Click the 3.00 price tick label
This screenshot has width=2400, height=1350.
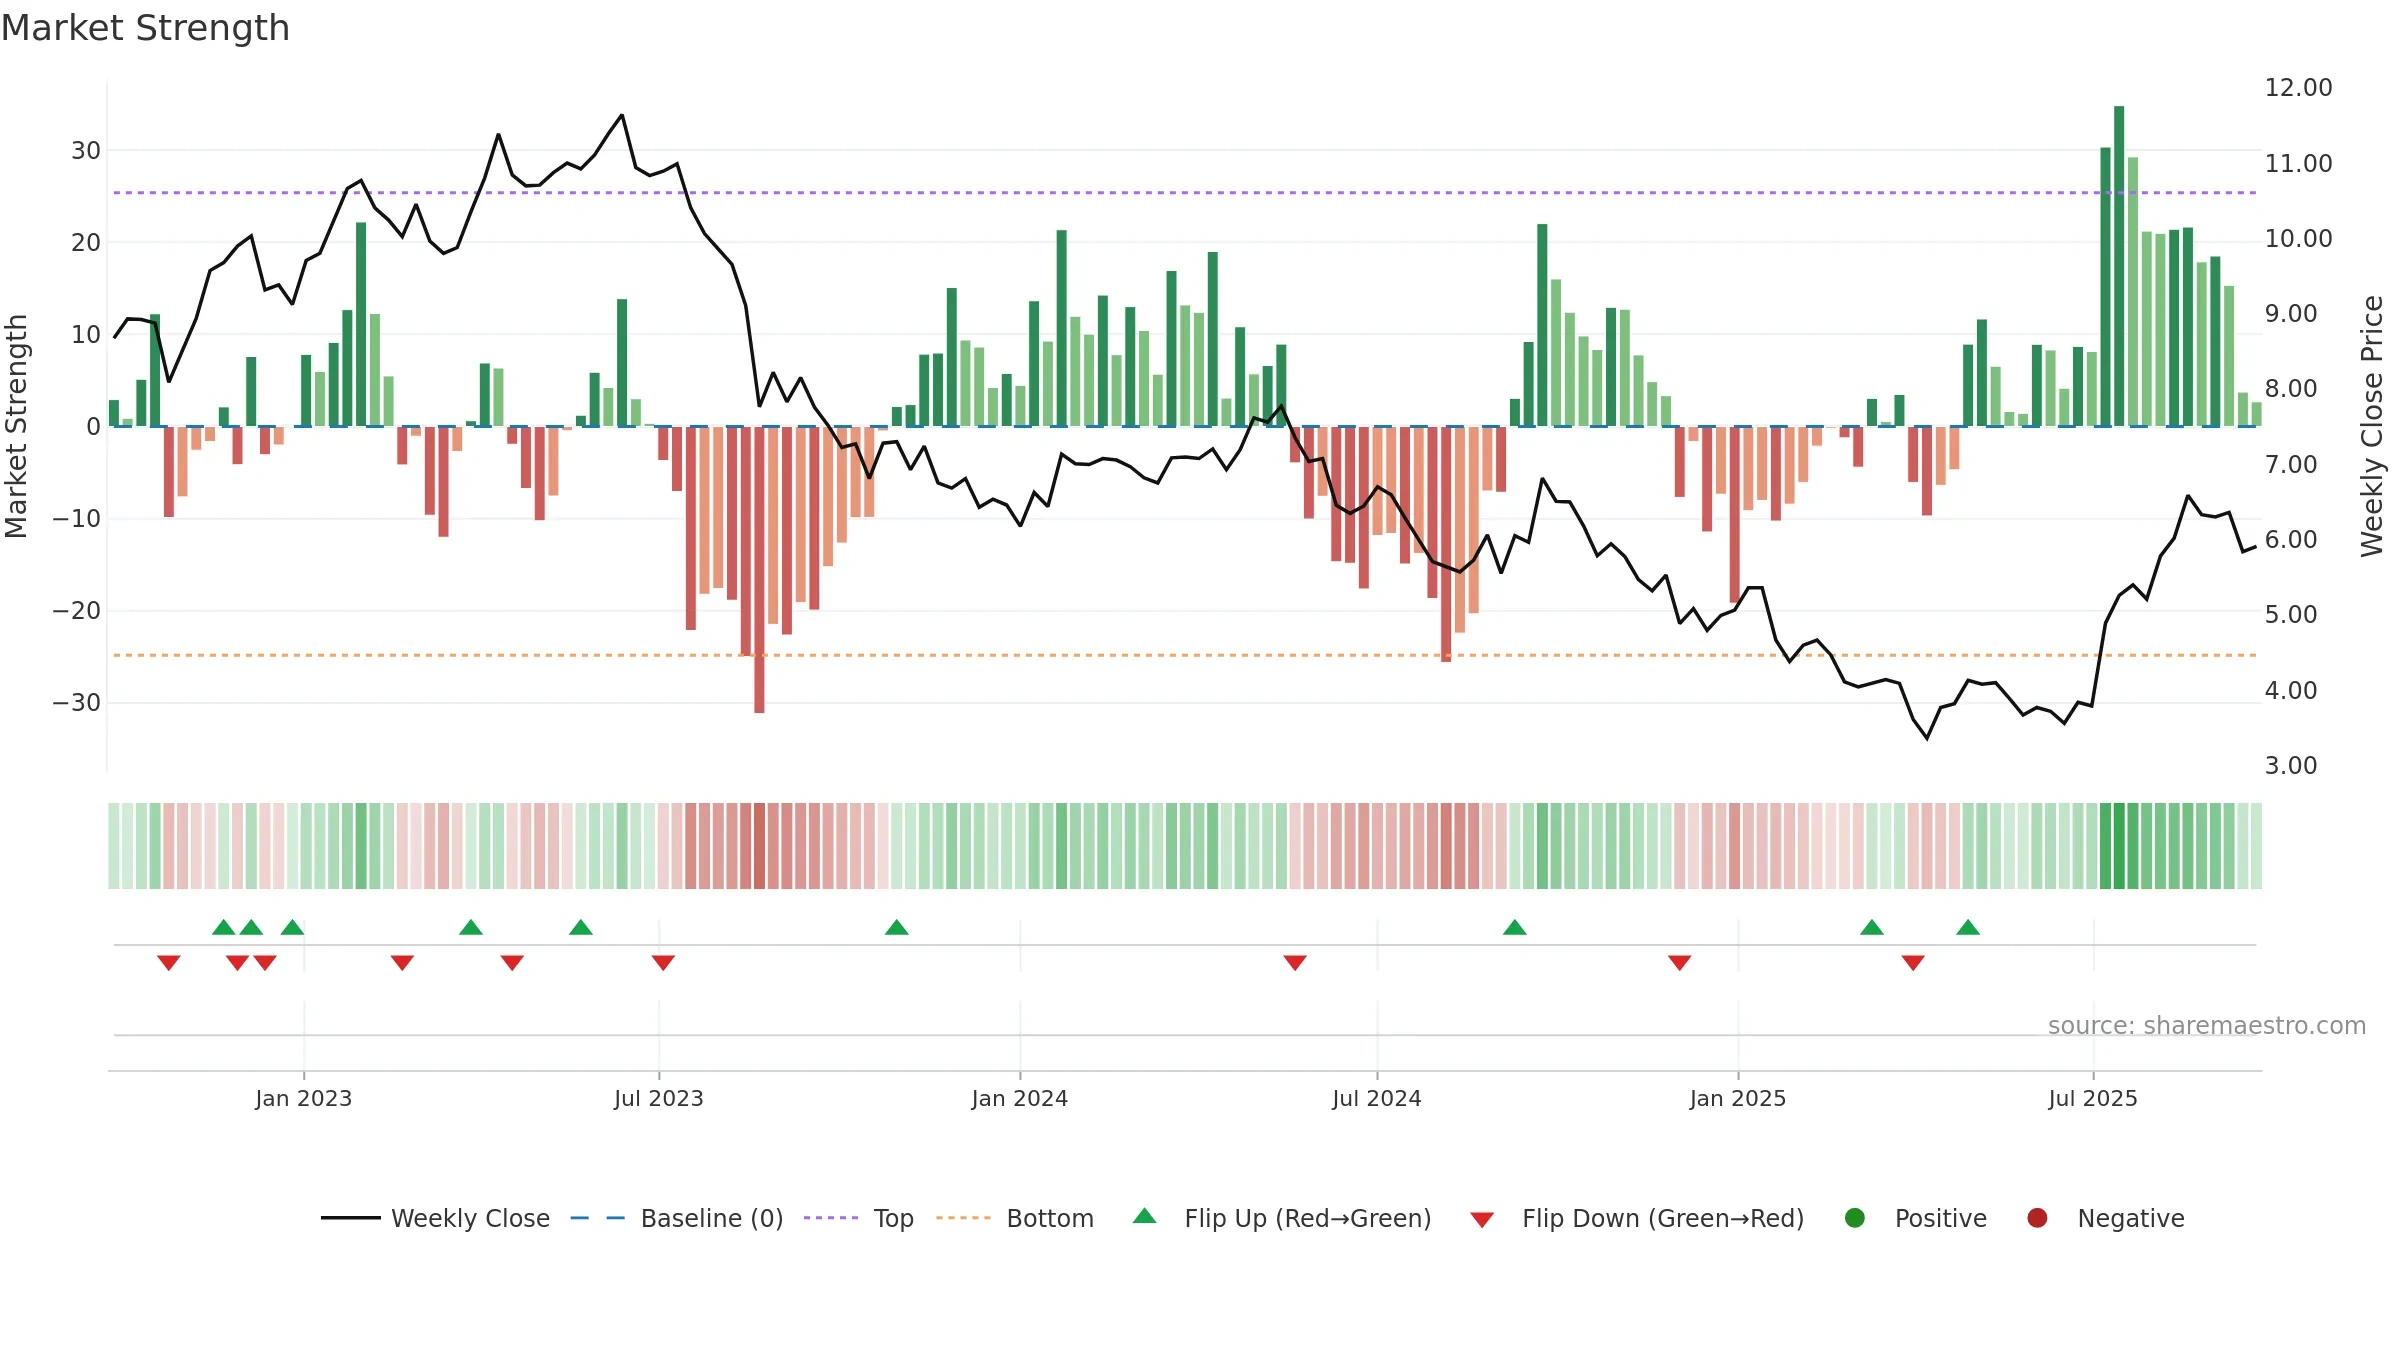pyautogui.click(x=2291, y=765)
